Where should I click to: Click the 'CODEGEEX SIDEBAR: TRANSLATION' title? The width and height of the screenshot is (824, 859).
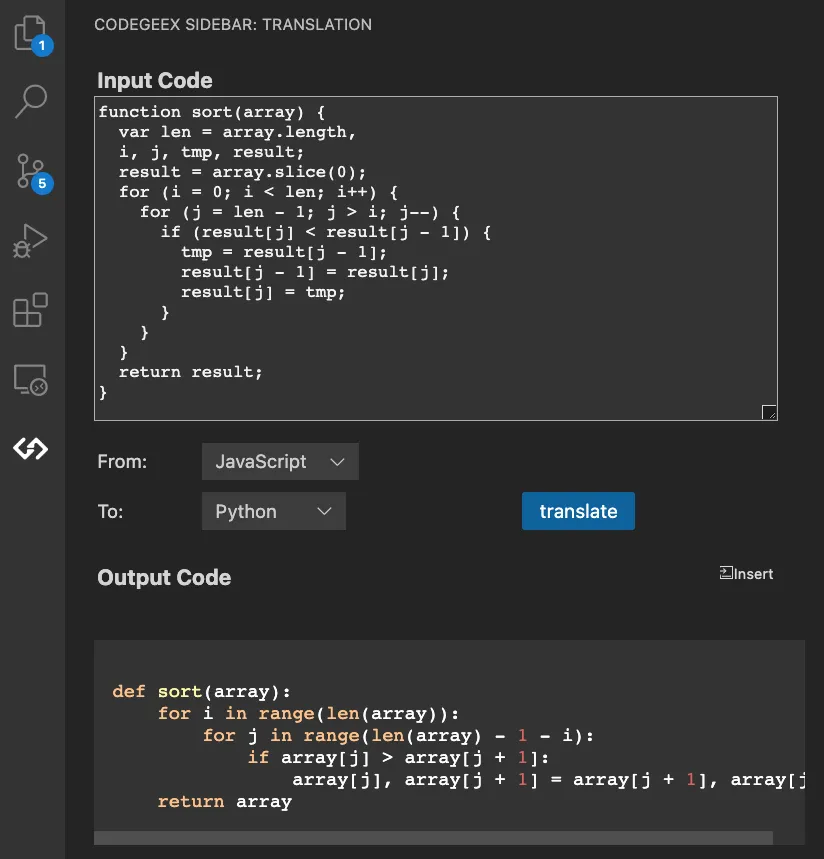click(233, 25)
